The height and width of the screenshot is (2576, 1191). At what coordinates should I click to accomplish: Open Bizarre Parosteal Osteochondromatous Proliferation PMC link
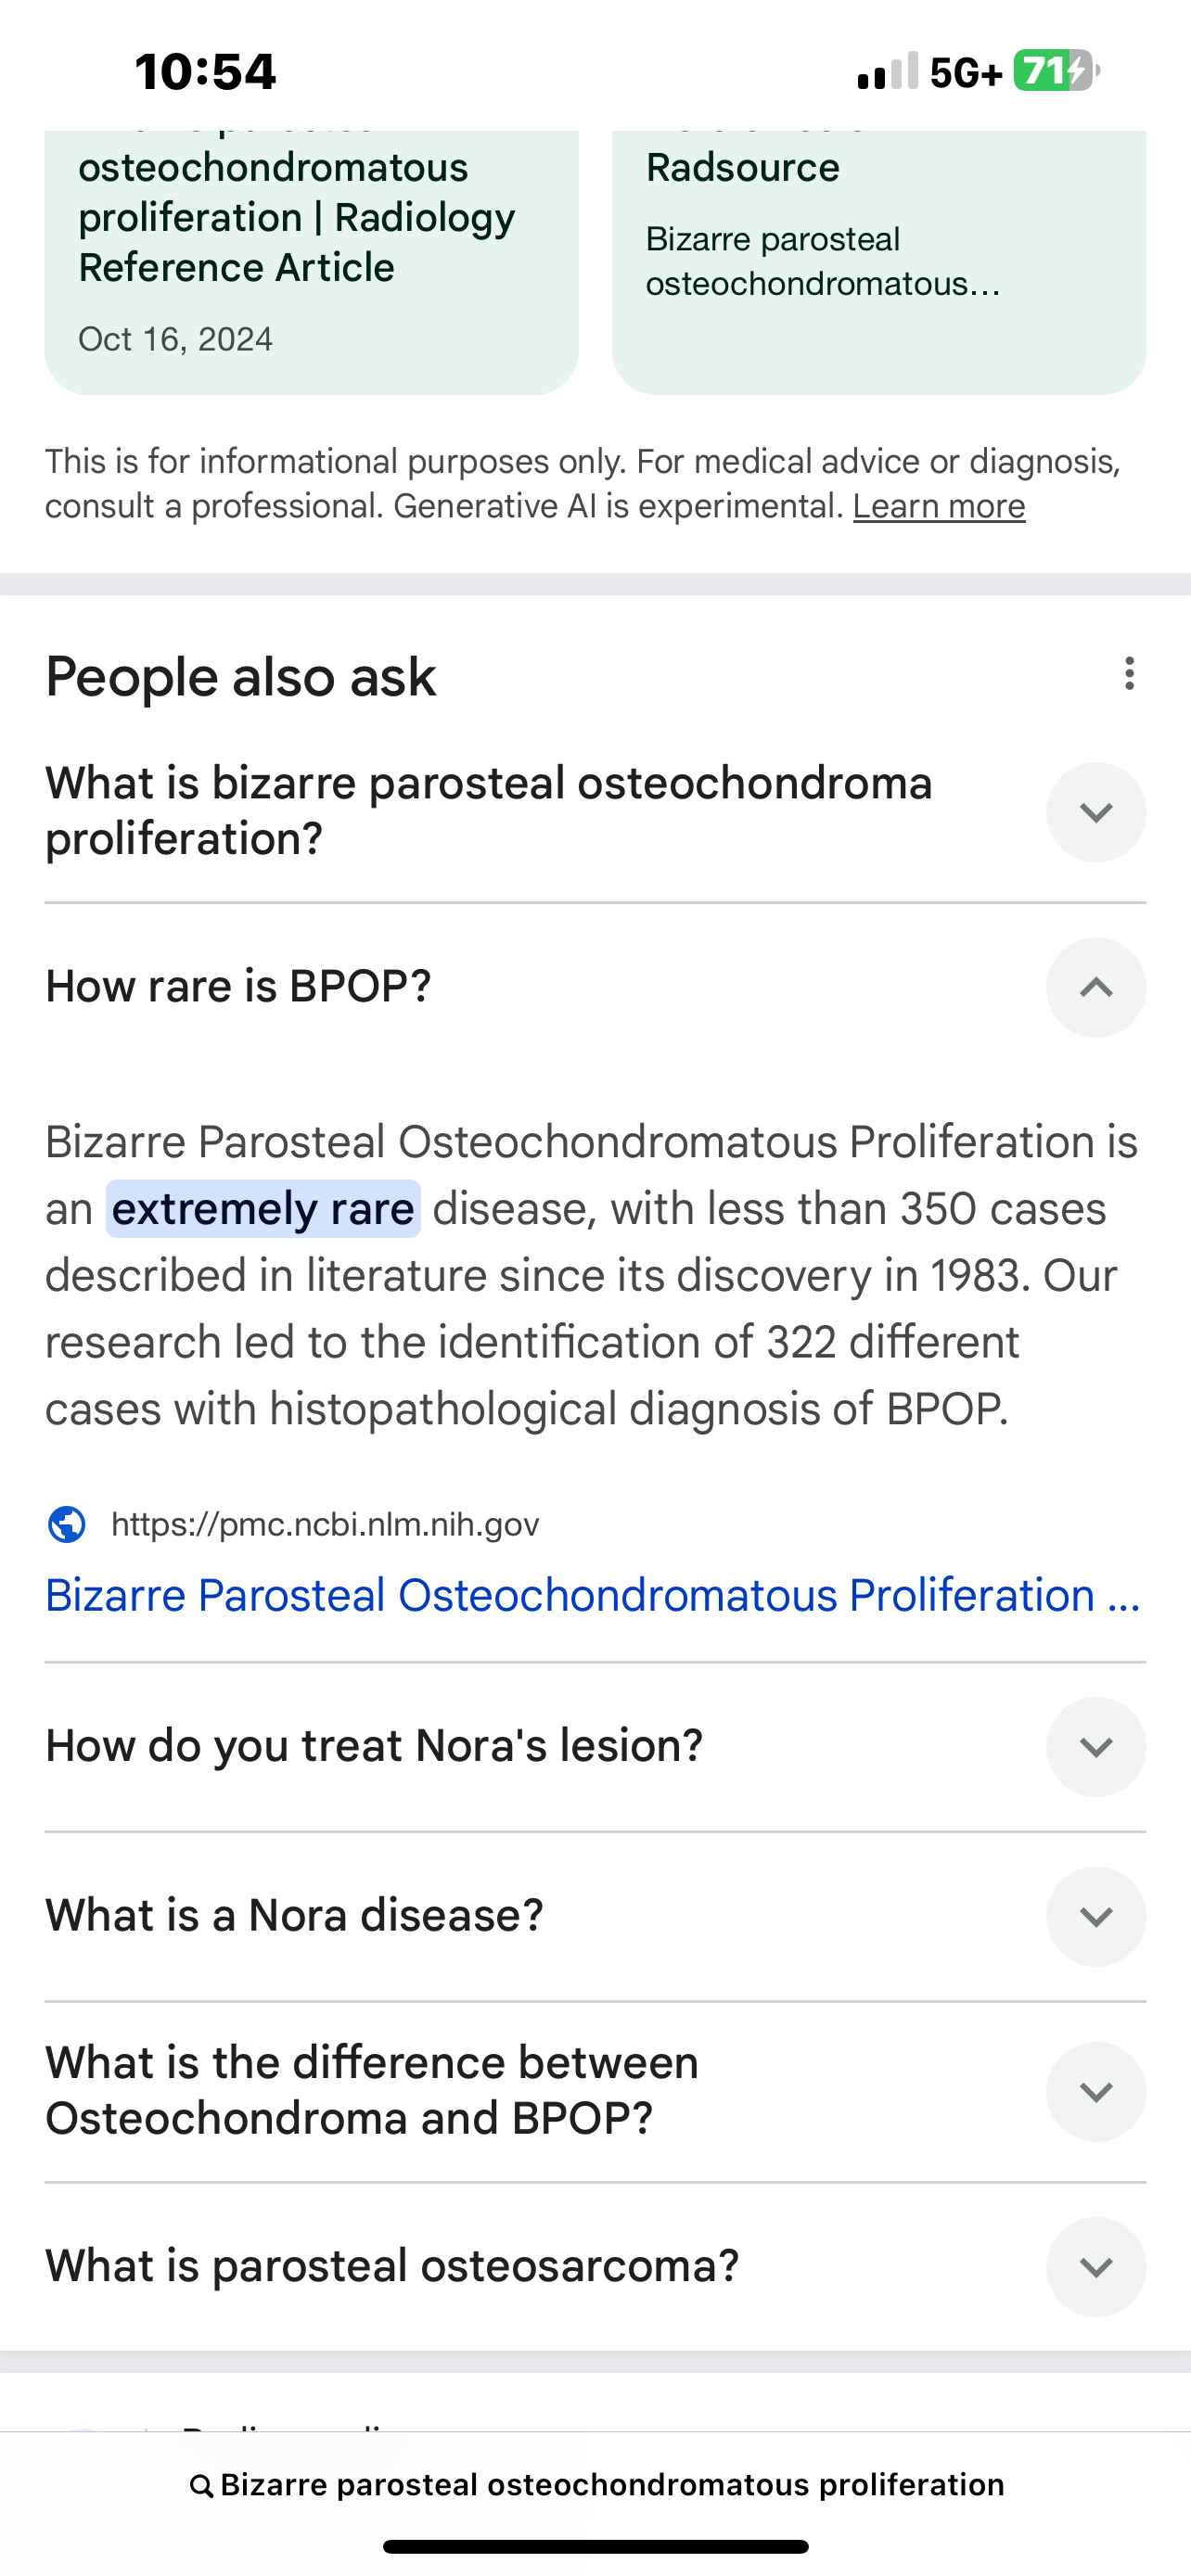click(592, 1595)
